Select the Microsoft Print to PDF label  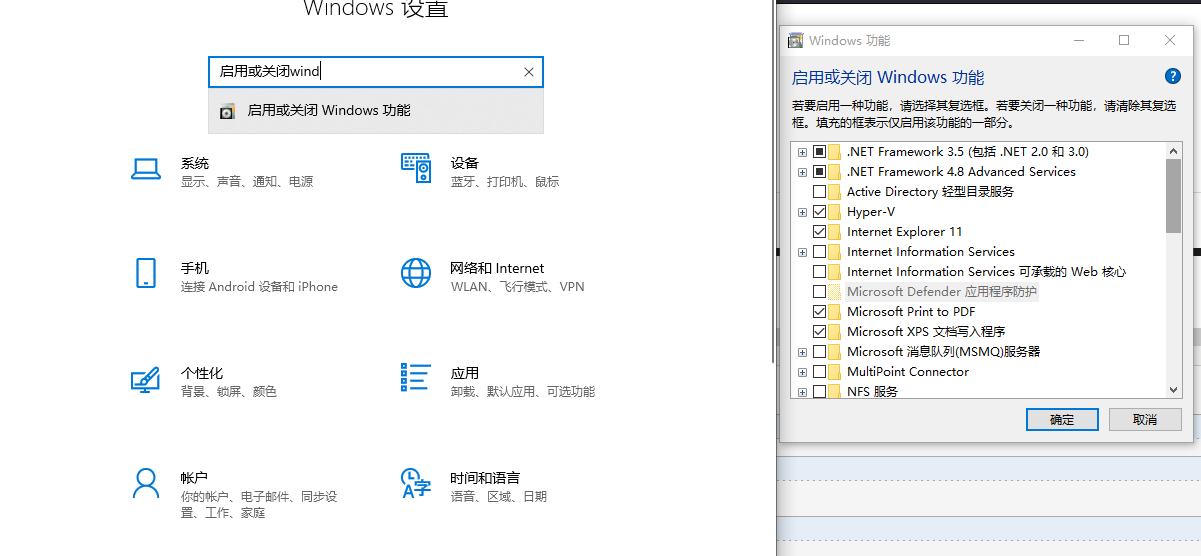(x=910, y=312)
